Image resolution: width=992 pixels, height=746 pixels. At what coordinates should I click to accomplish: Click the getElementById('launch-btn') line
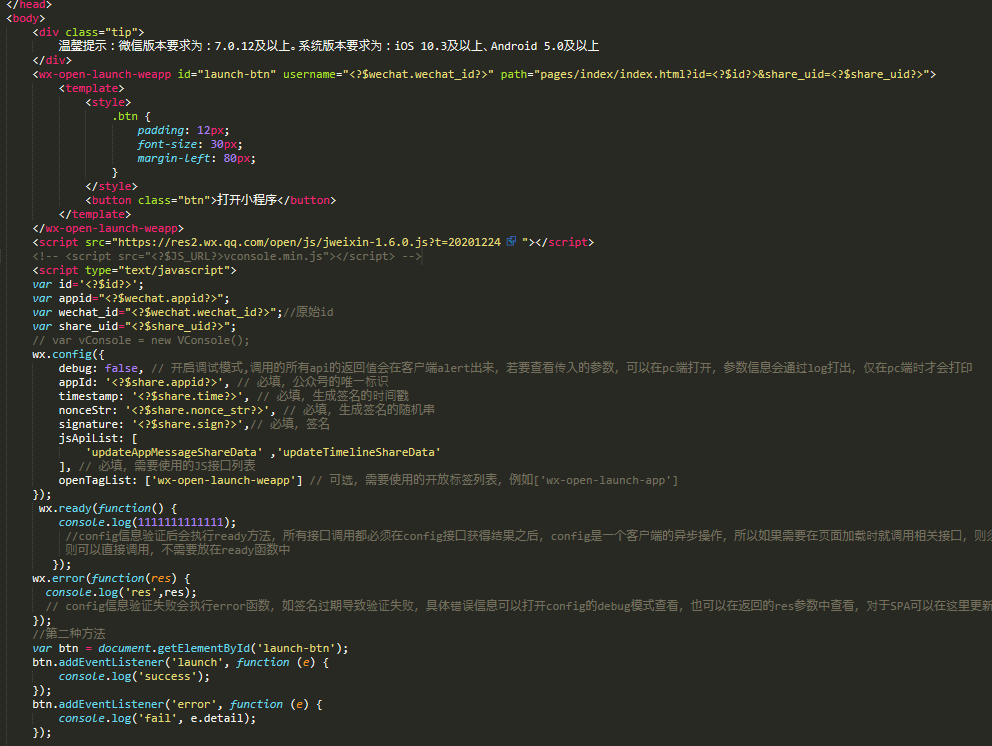(x=190, y=648)
